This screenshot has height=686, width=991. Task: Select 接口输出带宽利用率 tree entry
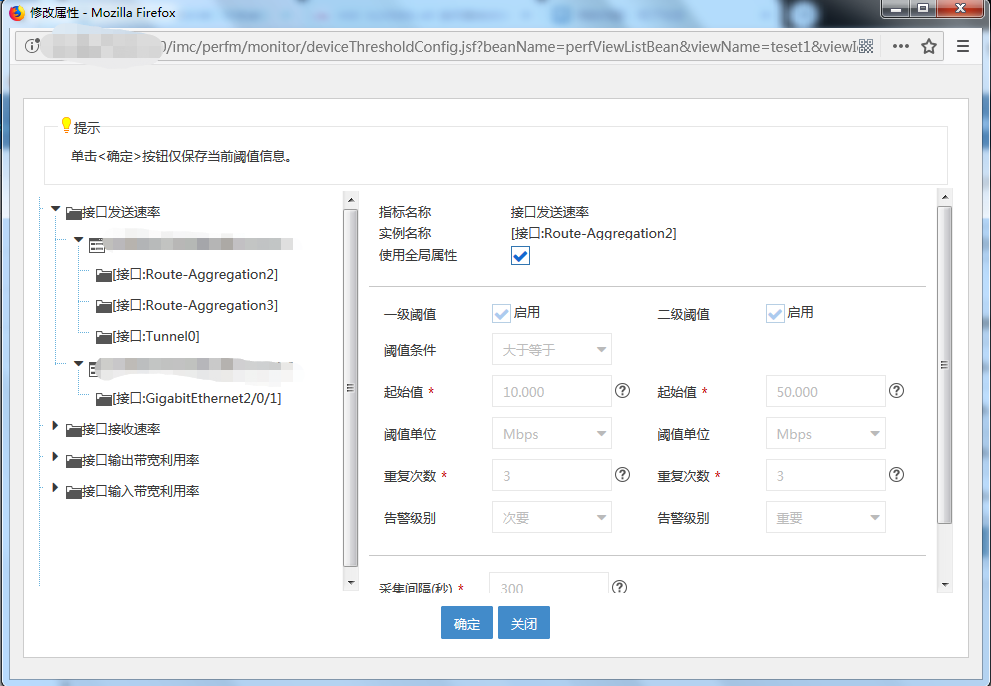click(x=141, y=460)
